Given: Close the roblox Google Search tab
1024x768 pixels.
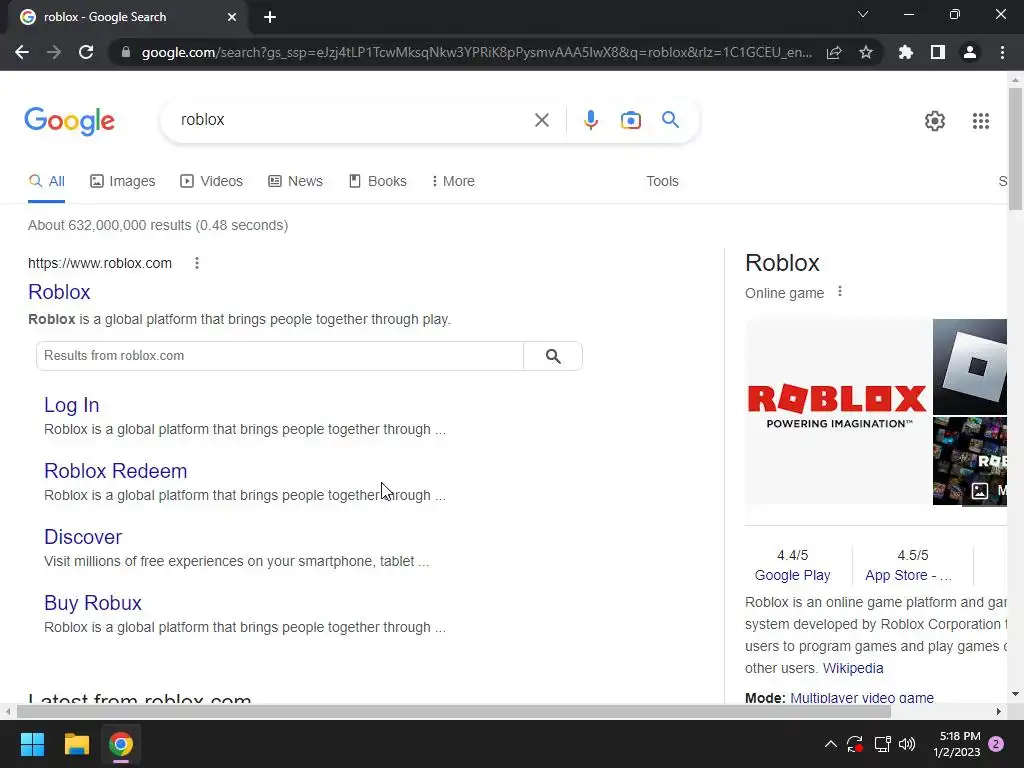Looking at the screenshot, I should [232, 17].
